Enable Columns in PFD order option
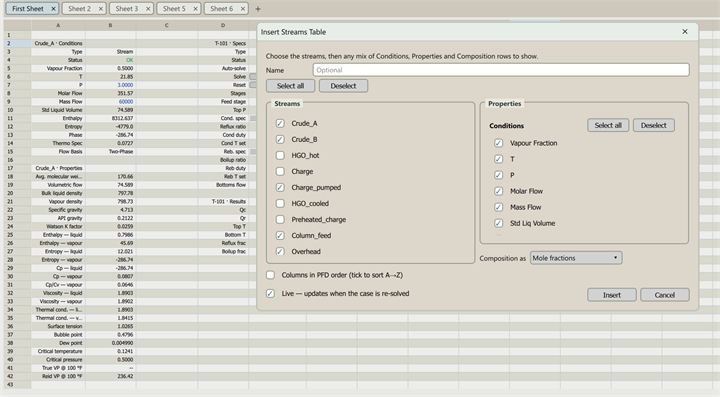720x397 pixels. 270,275
